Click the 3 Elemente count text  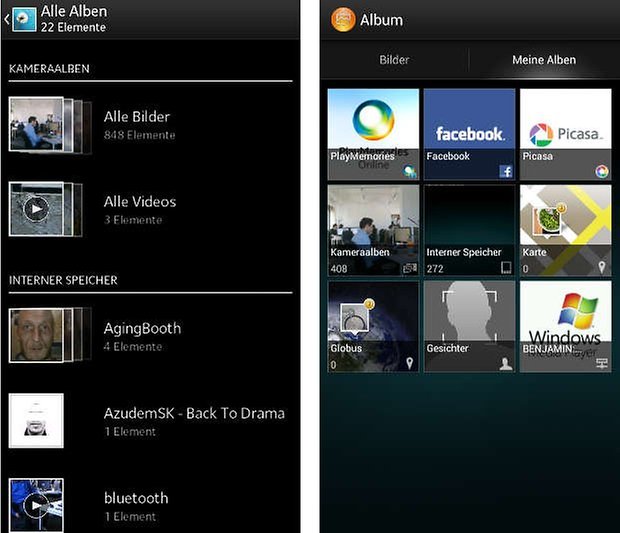pos(133,220)
